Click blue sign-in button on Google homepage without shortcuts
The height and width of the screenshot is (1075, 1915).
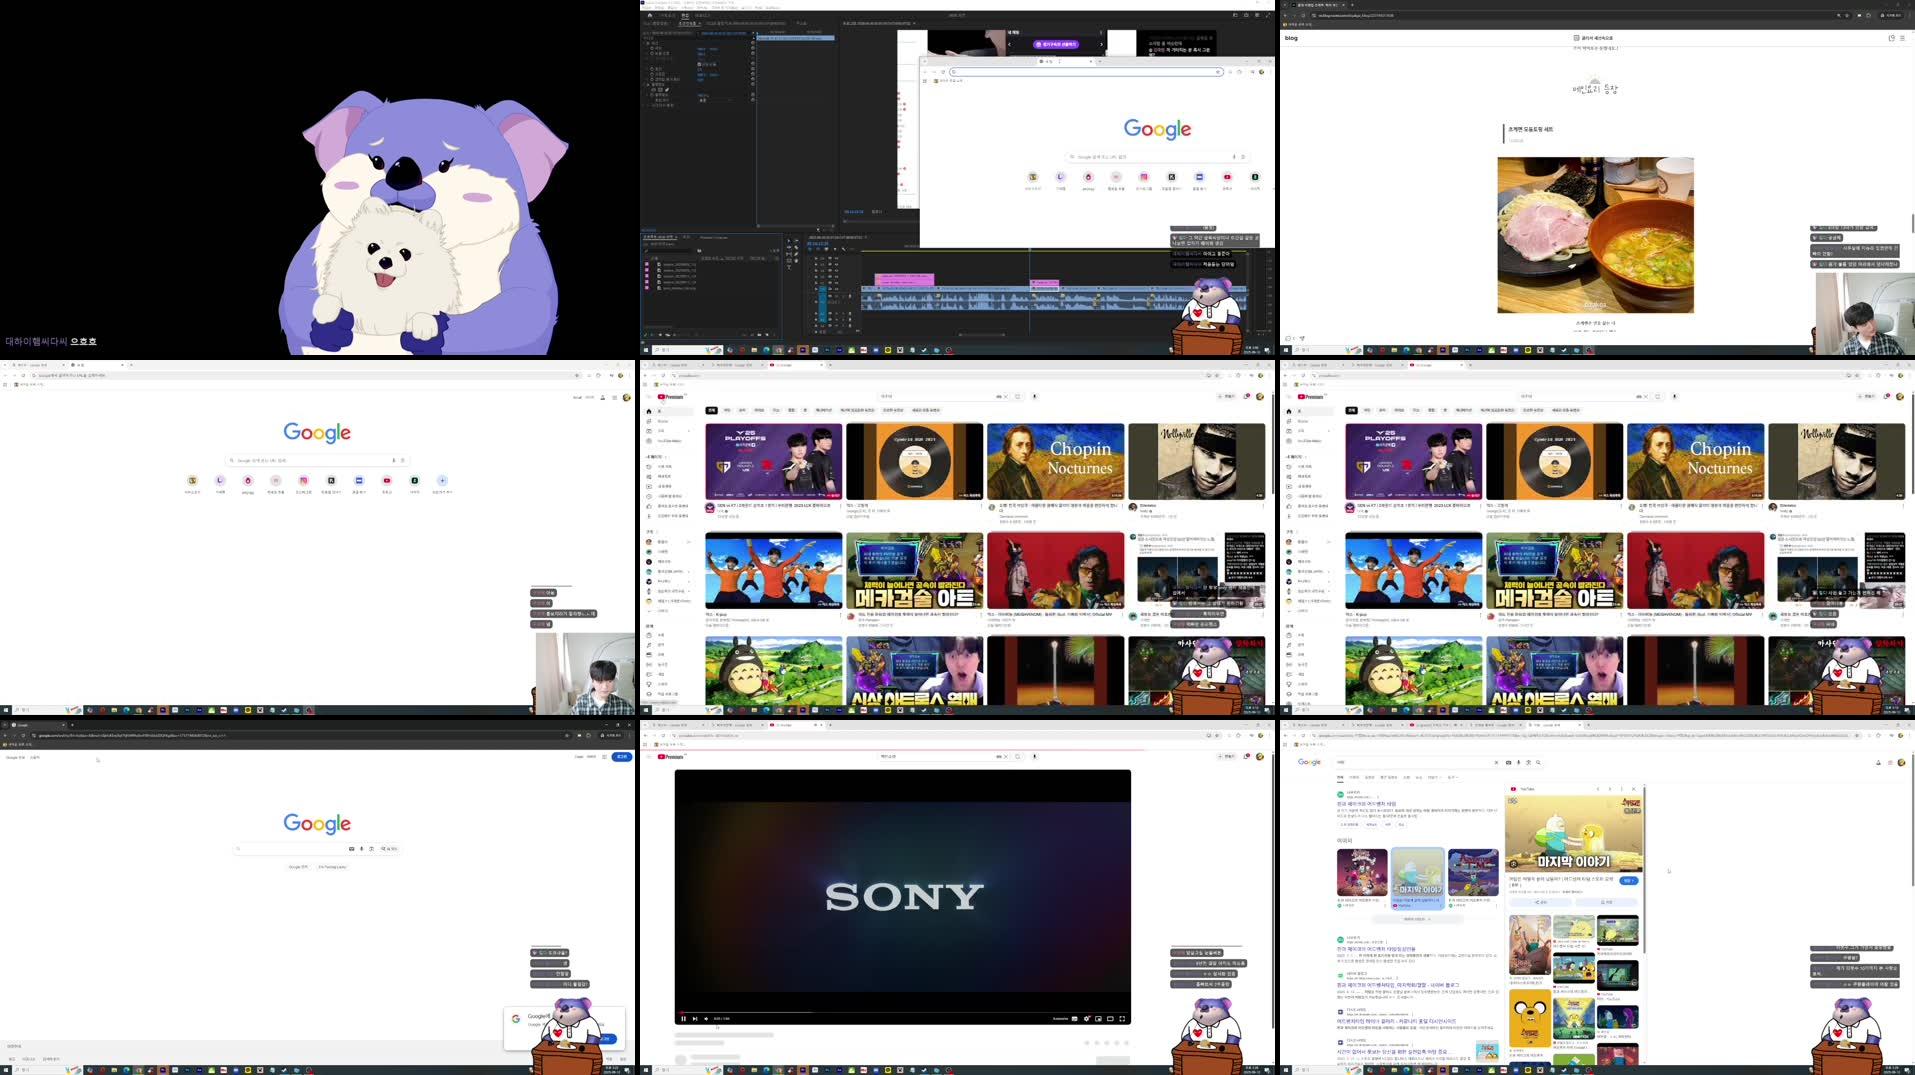click(x=622, y=757)
